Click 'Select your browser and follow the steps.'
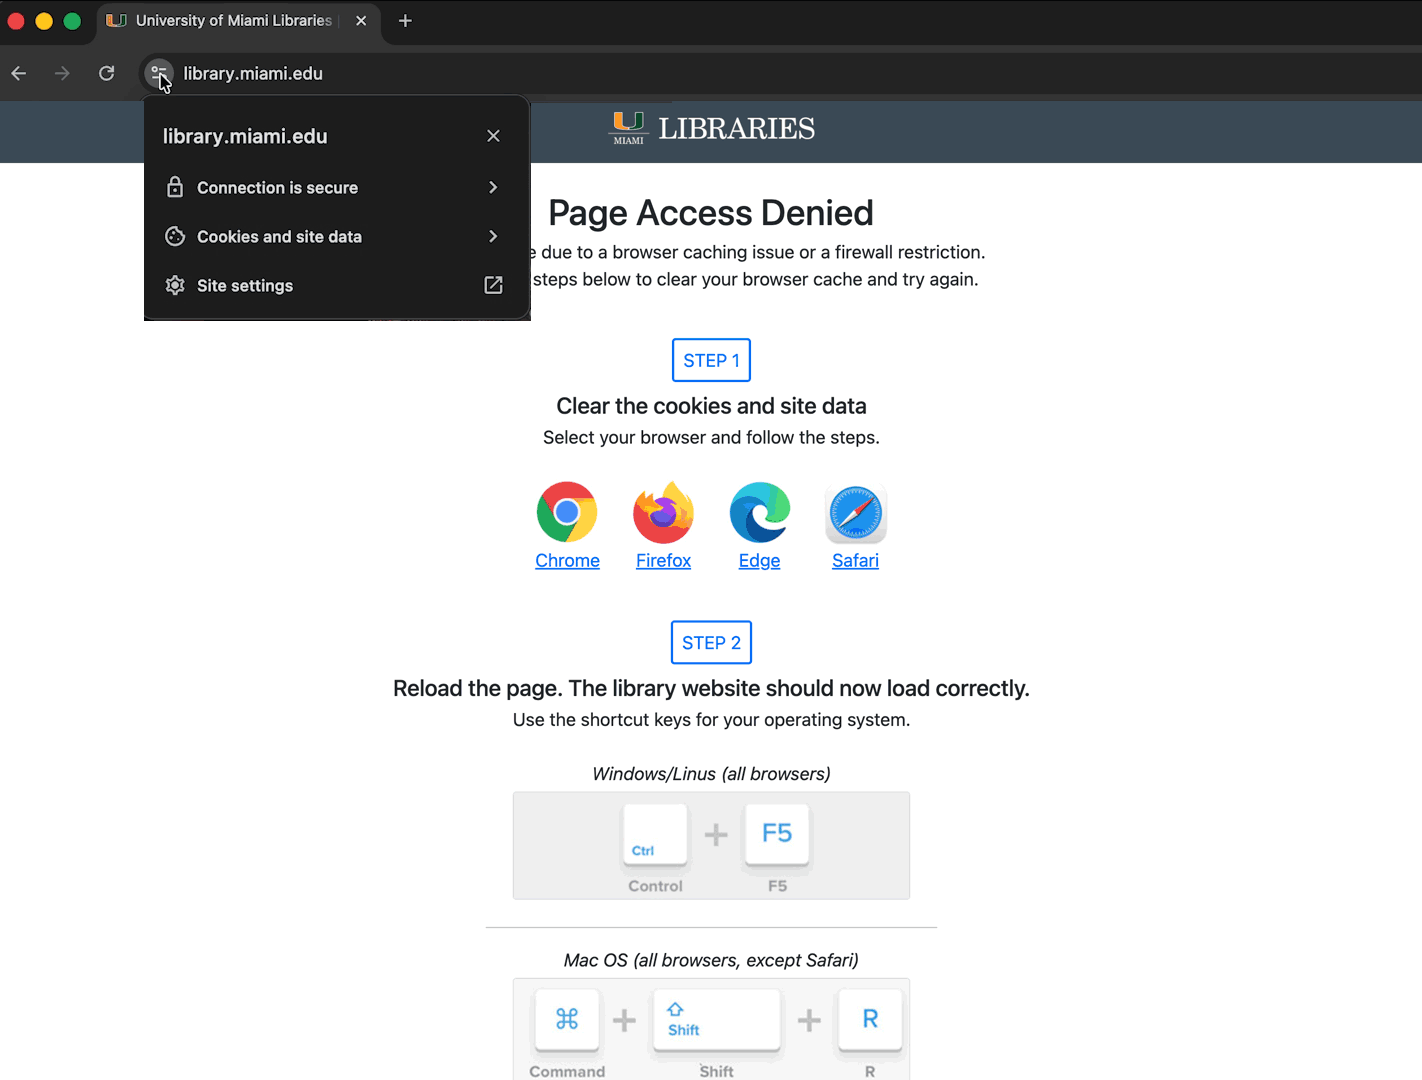Viewport: 1422px width, 1080px height. [x=711, y=437]
